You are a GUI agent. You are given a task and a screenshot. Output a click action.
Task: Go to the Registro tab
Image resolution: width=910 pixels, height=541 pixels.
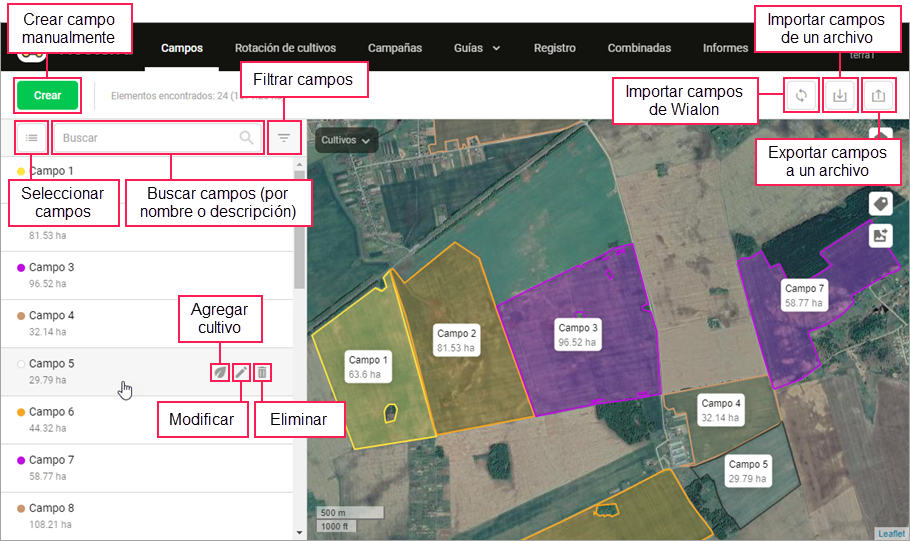pyautogui.click(x=554, y=48)
